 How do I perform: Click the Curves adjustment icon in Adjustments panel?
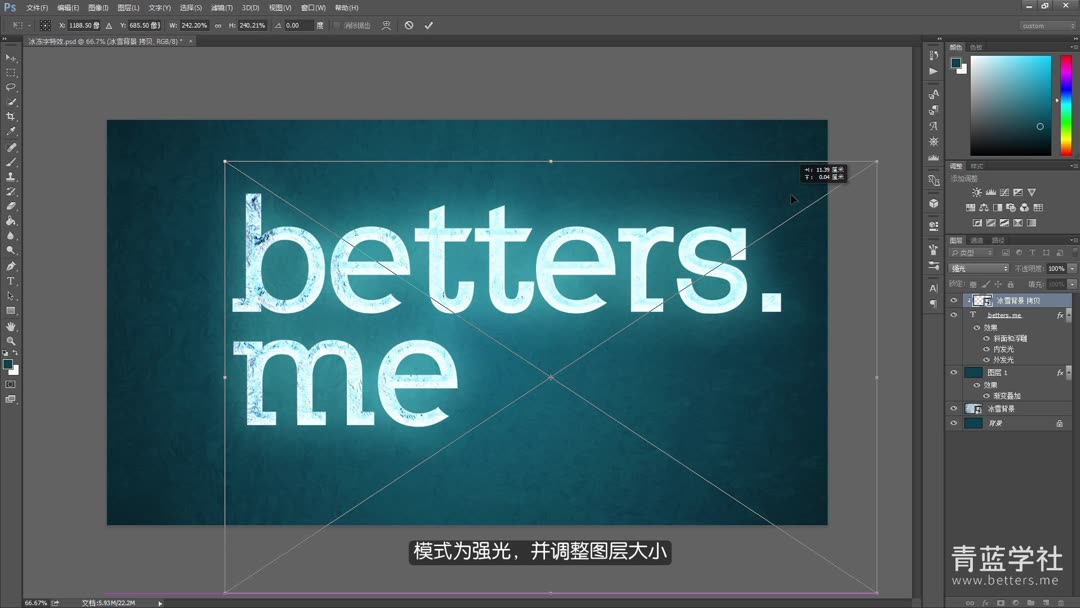(1004, 193)
